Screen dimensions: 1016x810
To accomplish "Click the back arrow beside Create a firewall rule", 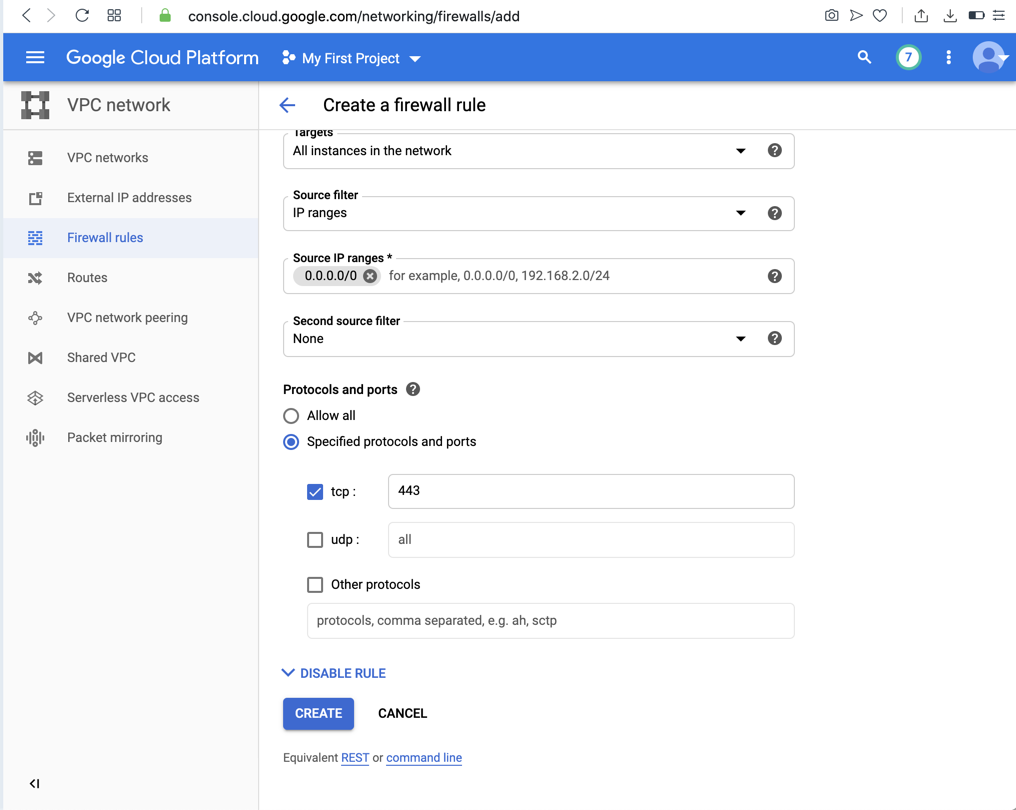I will click(x=288, y=105).
